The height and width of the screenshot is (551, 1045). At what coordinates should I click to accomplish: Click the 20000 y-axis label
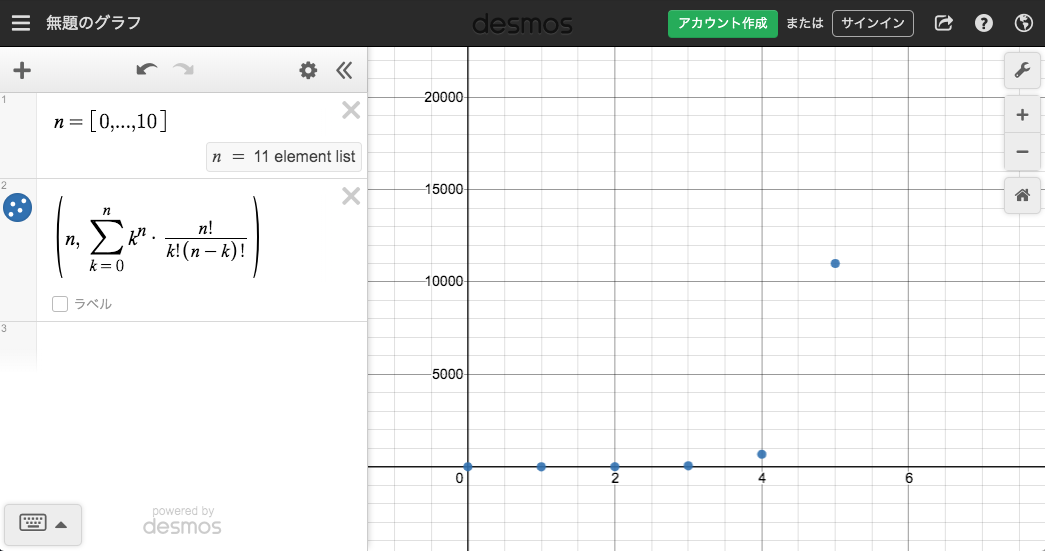443,97
